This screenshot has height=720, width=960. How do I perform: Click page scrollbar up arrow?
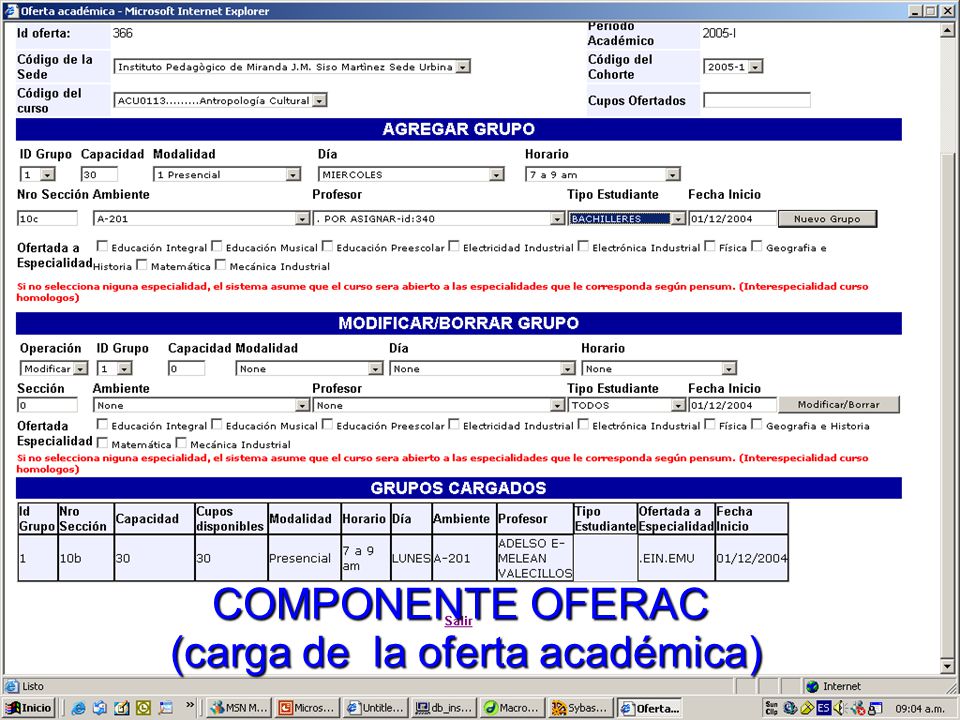pyautogui.click(x=947, y=31)
